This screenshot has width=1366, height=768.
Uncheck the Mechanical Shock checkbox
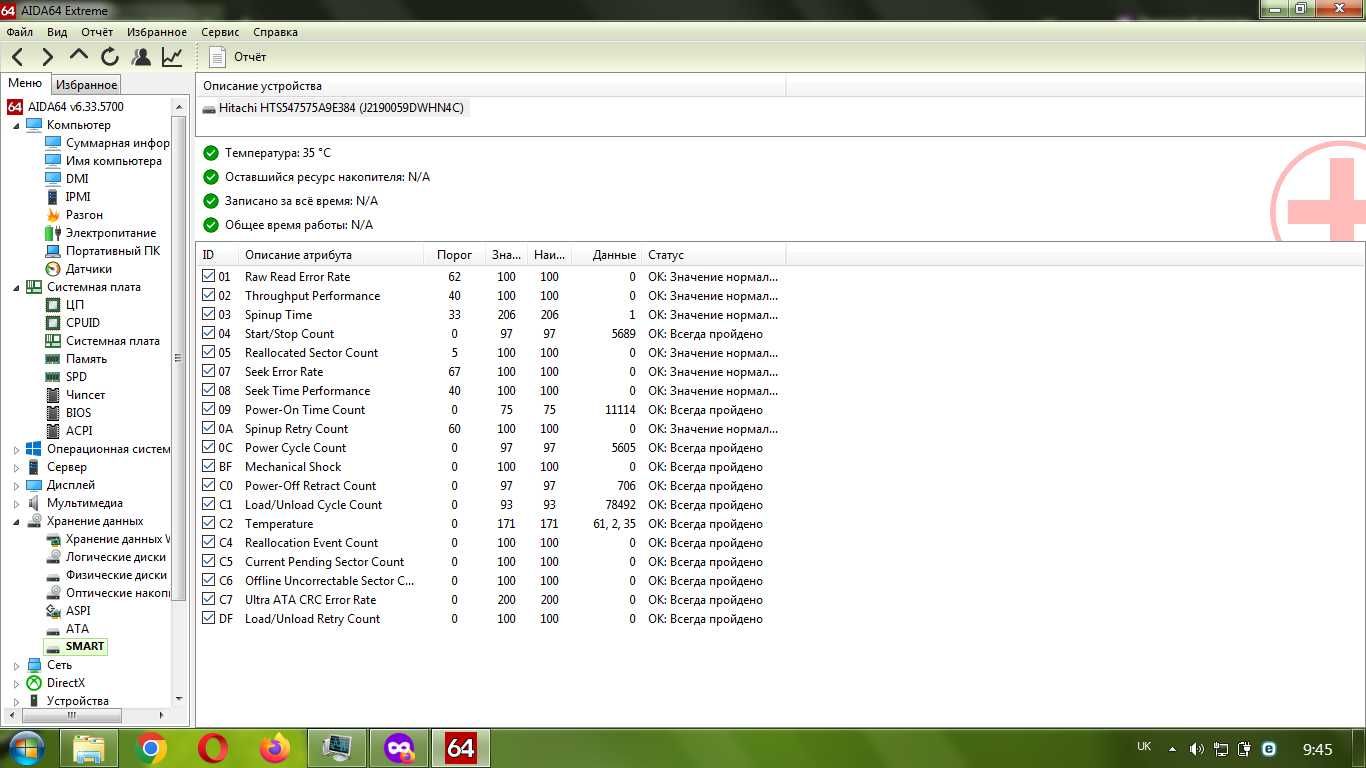point(208,466)
